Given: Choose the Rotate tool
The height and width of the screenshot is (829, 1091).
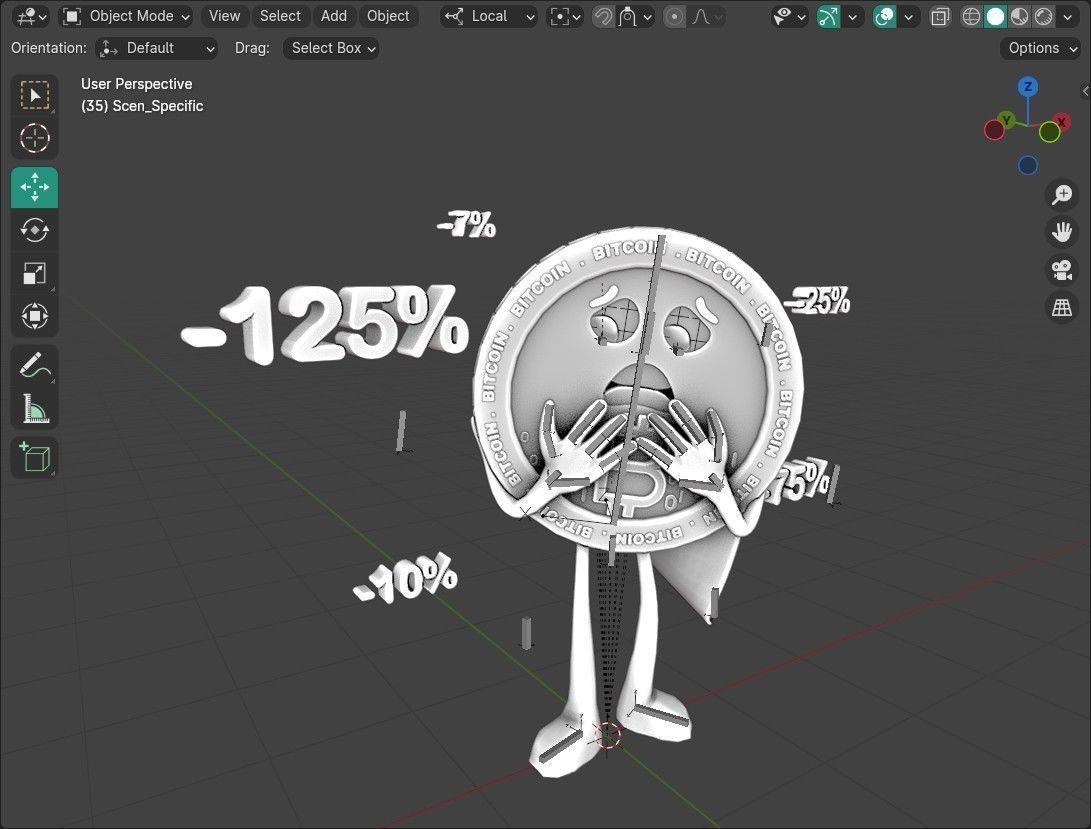Looking at the screenshot, I should tap(34, 230).
